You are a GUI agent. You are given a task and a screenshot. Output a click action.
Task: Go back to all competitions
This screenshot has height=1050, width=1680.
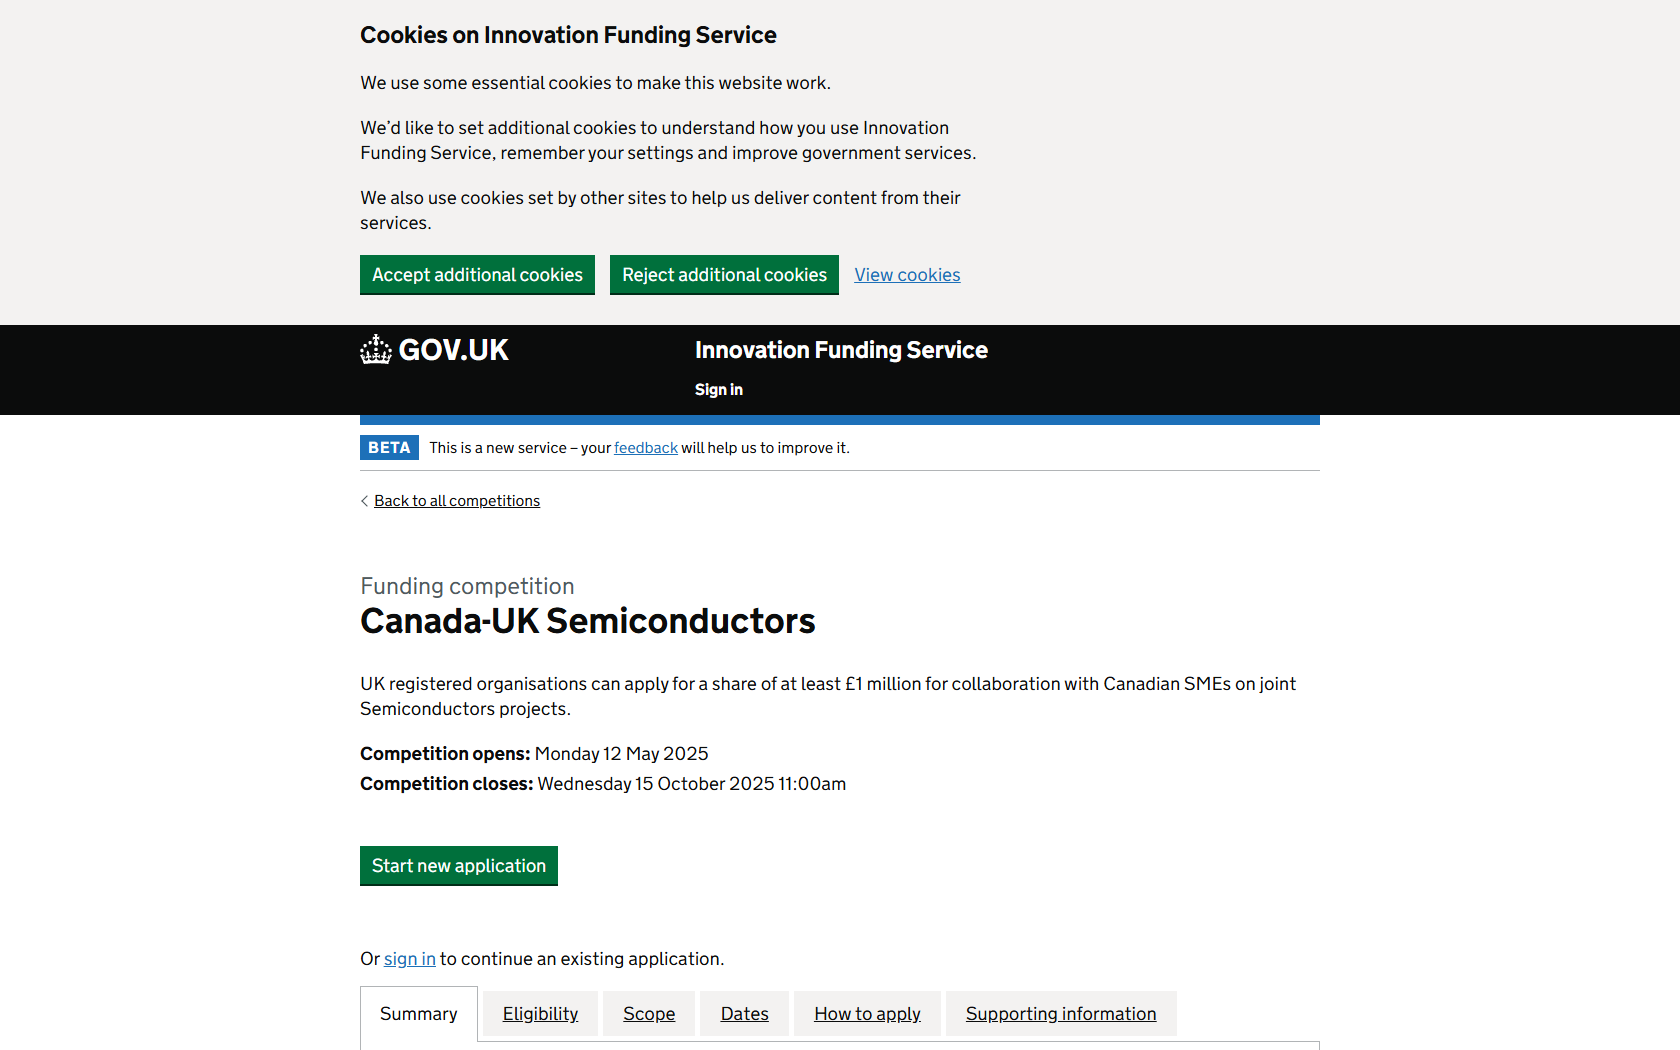click(x=457, y=501)
